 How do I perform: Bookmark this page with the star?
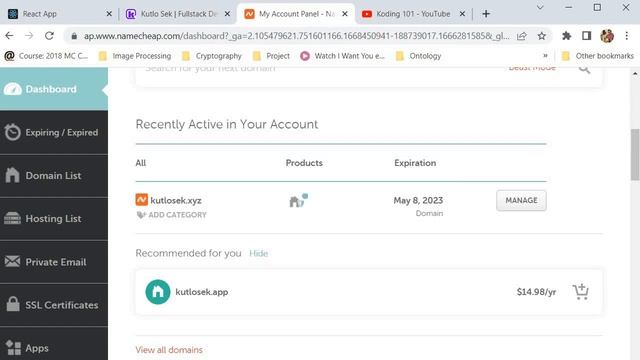coord(542,36)
